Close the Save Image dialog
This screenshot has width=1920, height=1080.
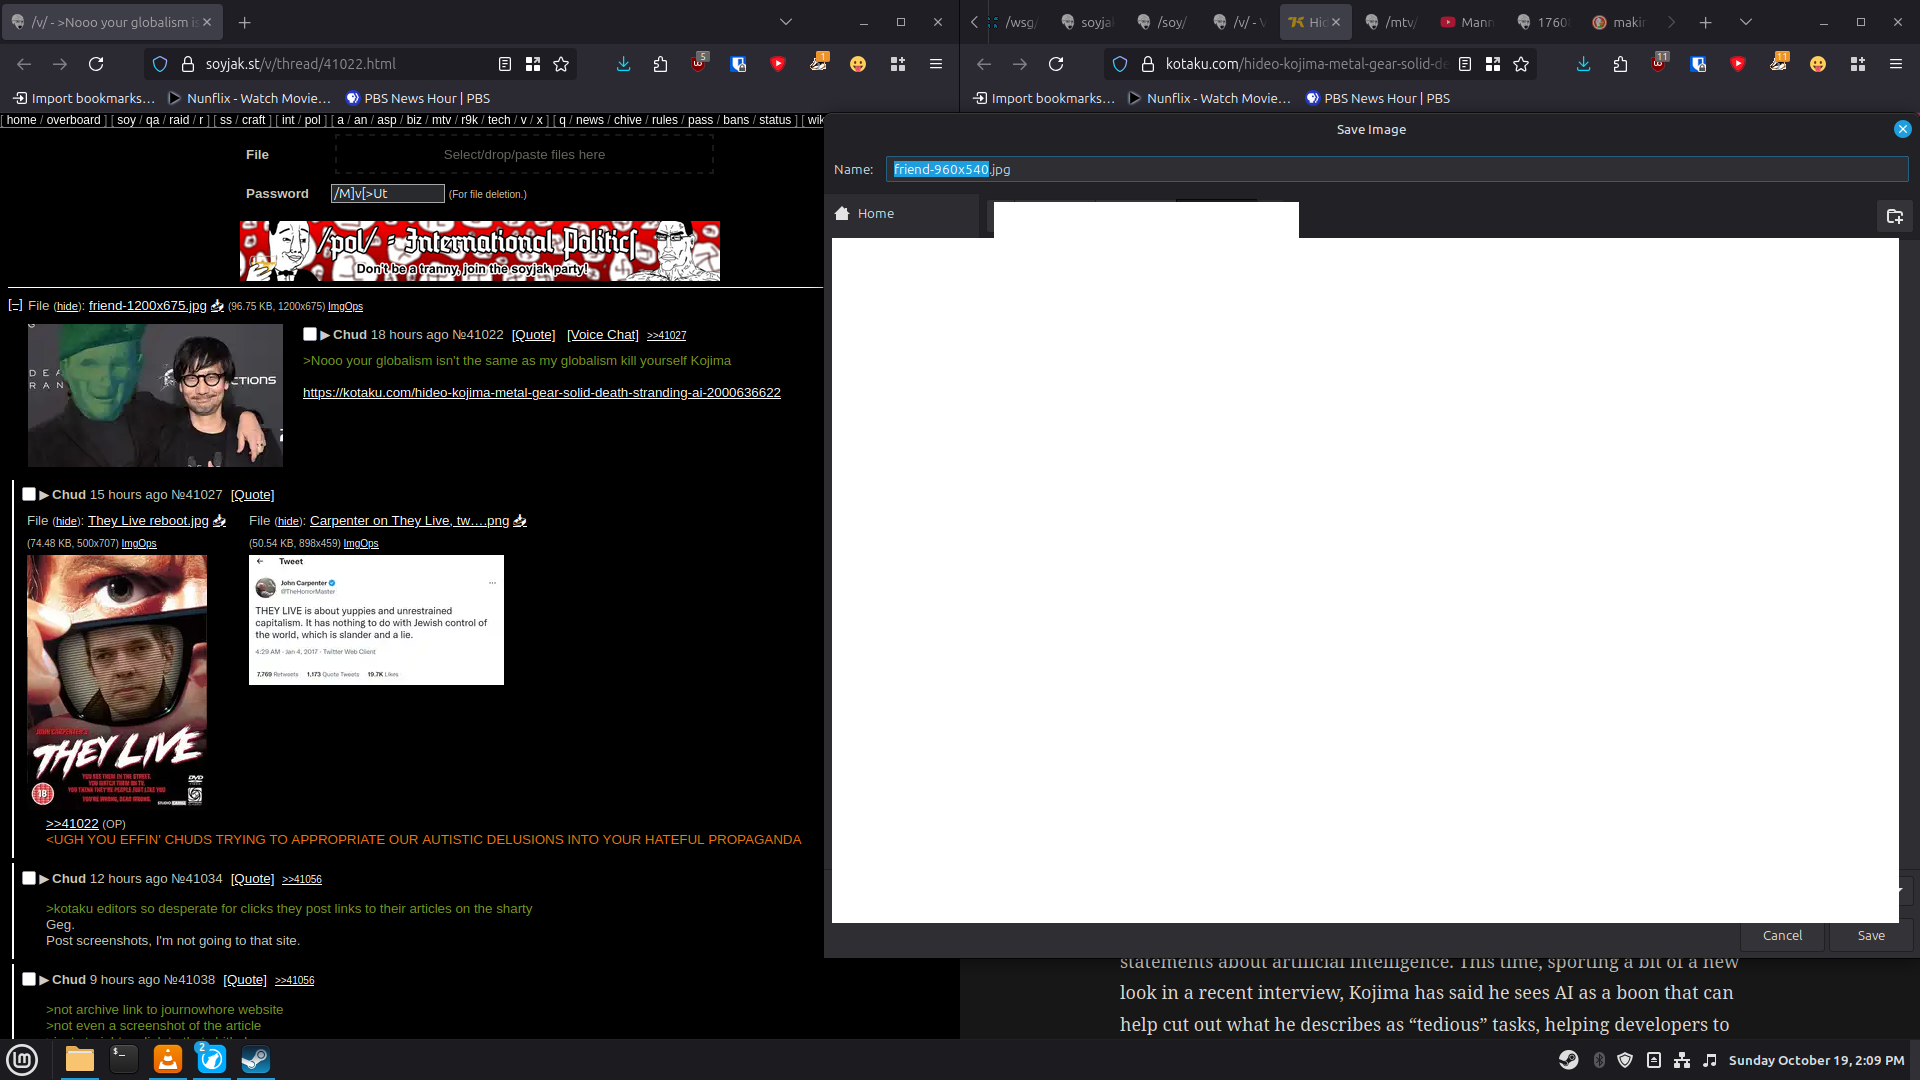(1902, 129)
